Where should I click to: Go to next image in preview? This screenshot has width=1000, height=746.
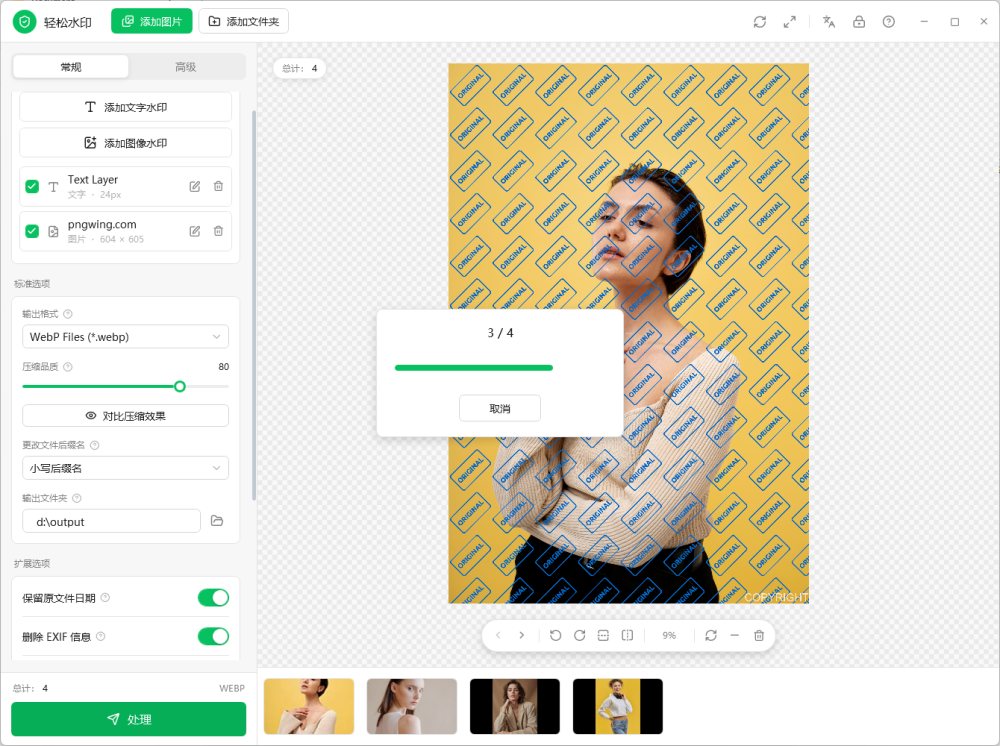coord(522,635)
